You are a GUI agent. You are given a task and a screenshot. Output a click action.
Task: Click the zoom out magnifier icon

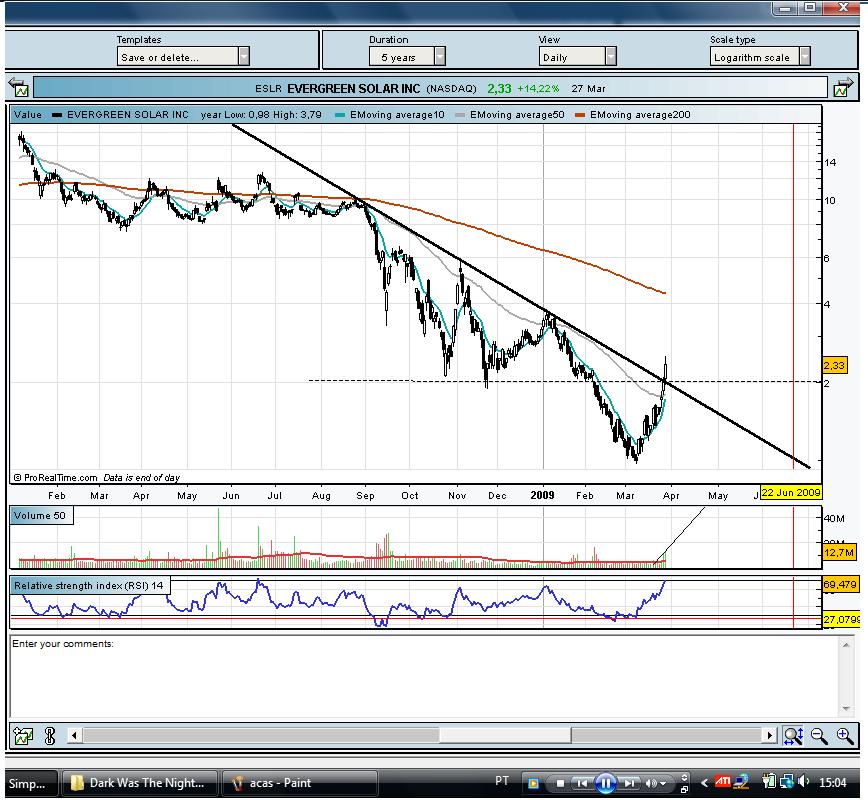pos(819,736)
